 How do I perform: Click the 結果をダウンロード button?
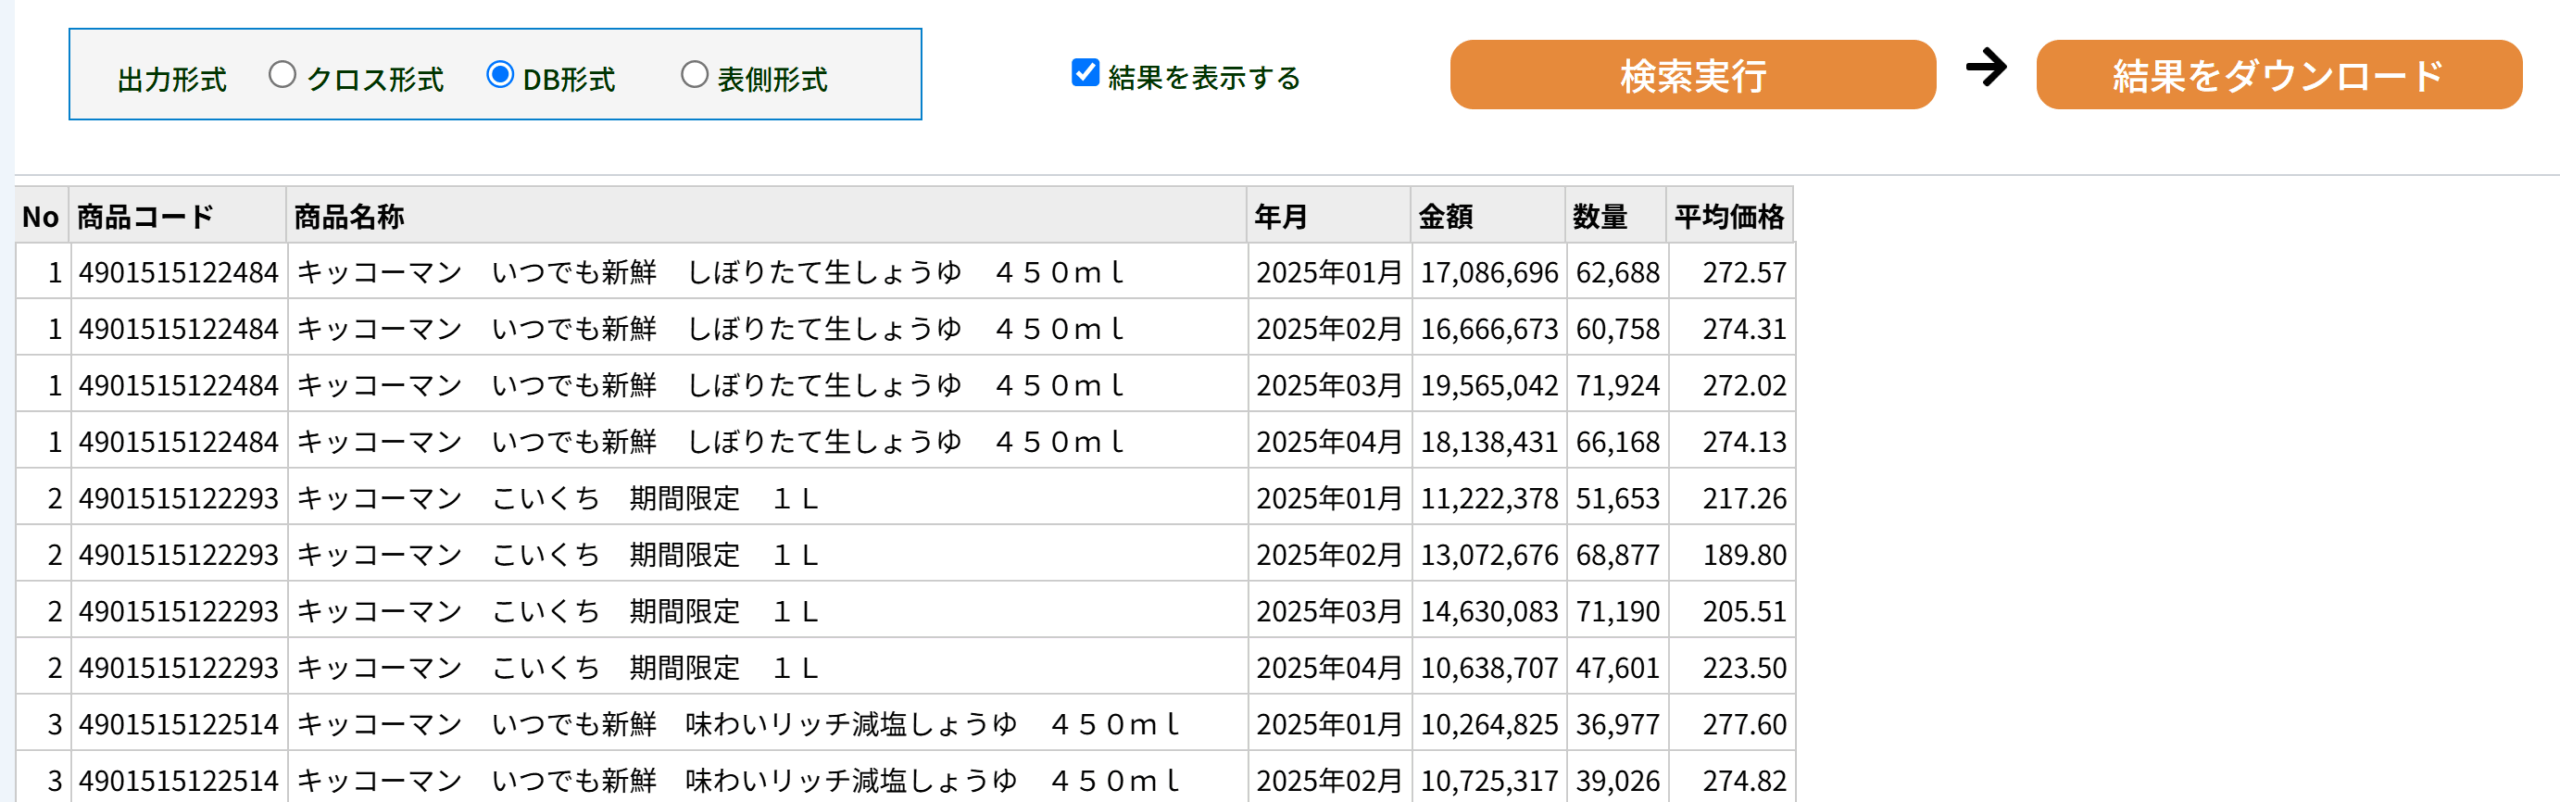[x=2279, y=75]
